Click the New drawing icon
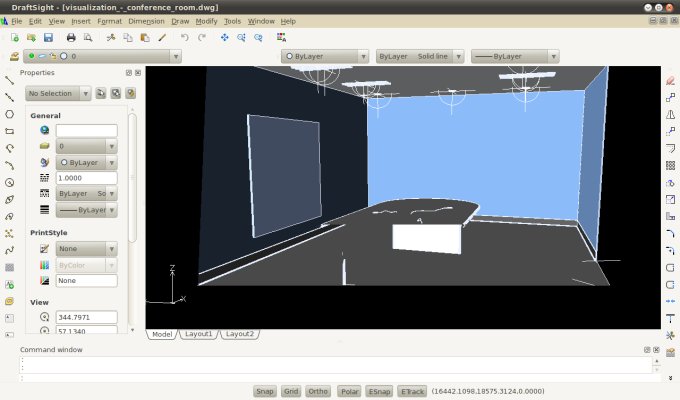The height and width of the screenshot is (400, 680). coord(15,38)
